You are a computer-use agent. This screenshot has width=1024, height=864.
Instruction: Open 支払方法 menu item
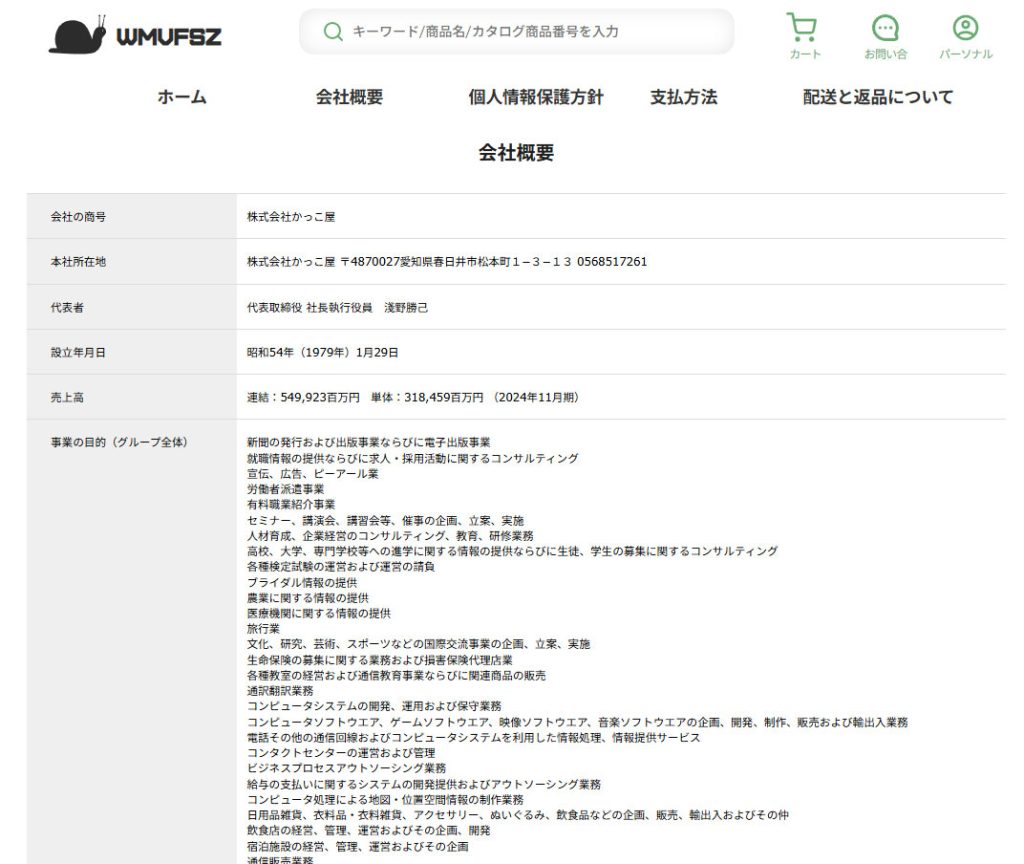(683, 97)
